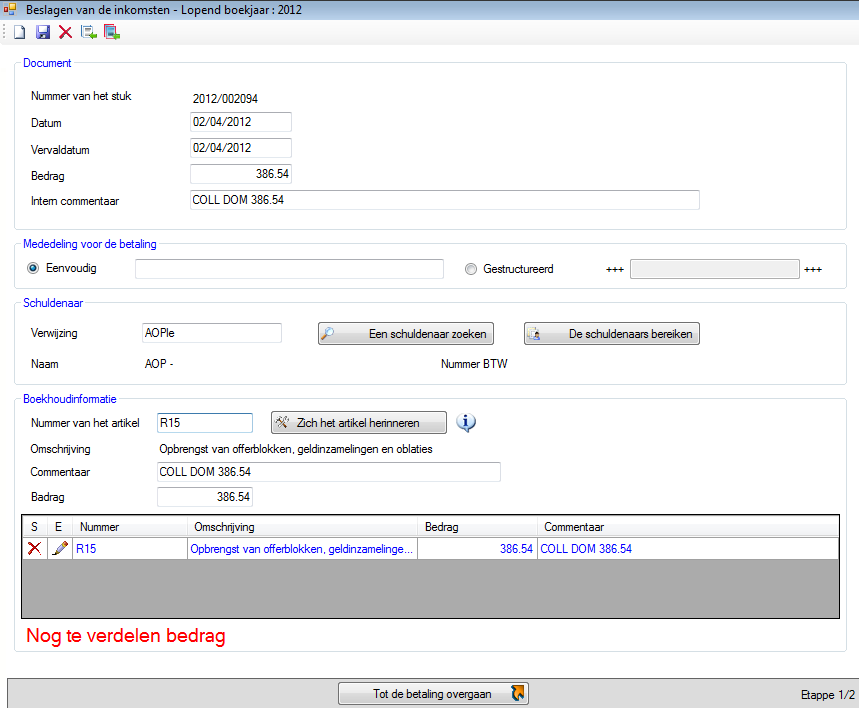
Task: Click Een schuldenaar zoeken button
Action: coord(406,334)
